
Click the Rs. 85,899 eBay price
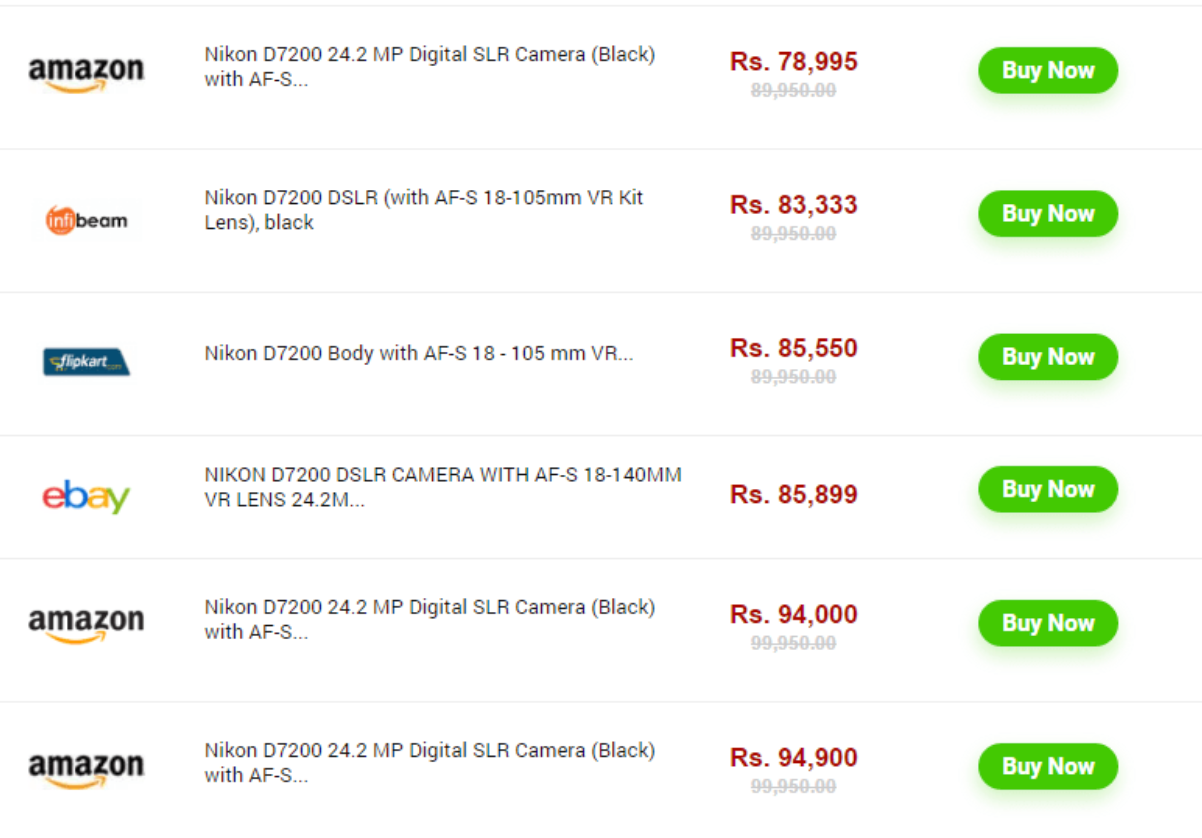coord(793,495)
